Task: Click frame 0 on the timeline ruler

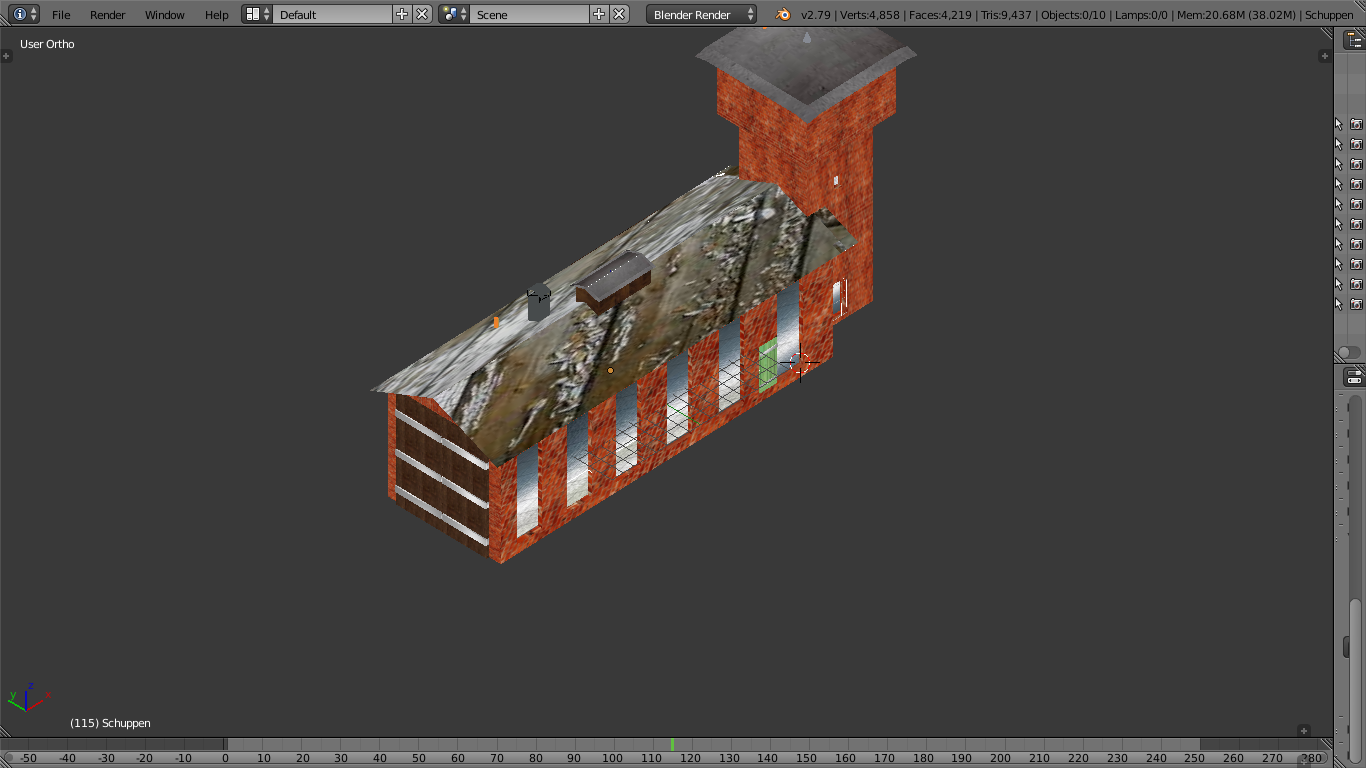Action: pos(225,758)
